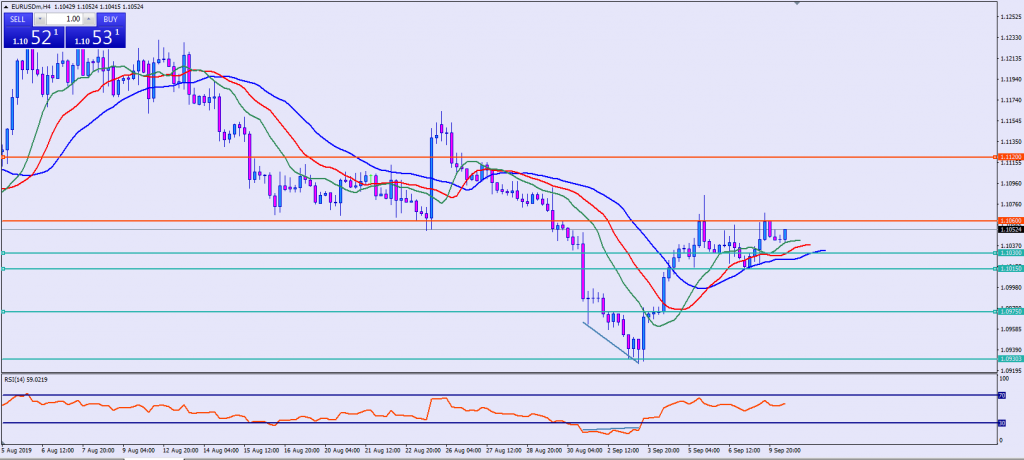Select the 1.11200 orange price label
Image resolution: width=1024 pixels, height=460 pixels.
point(1008,157)
